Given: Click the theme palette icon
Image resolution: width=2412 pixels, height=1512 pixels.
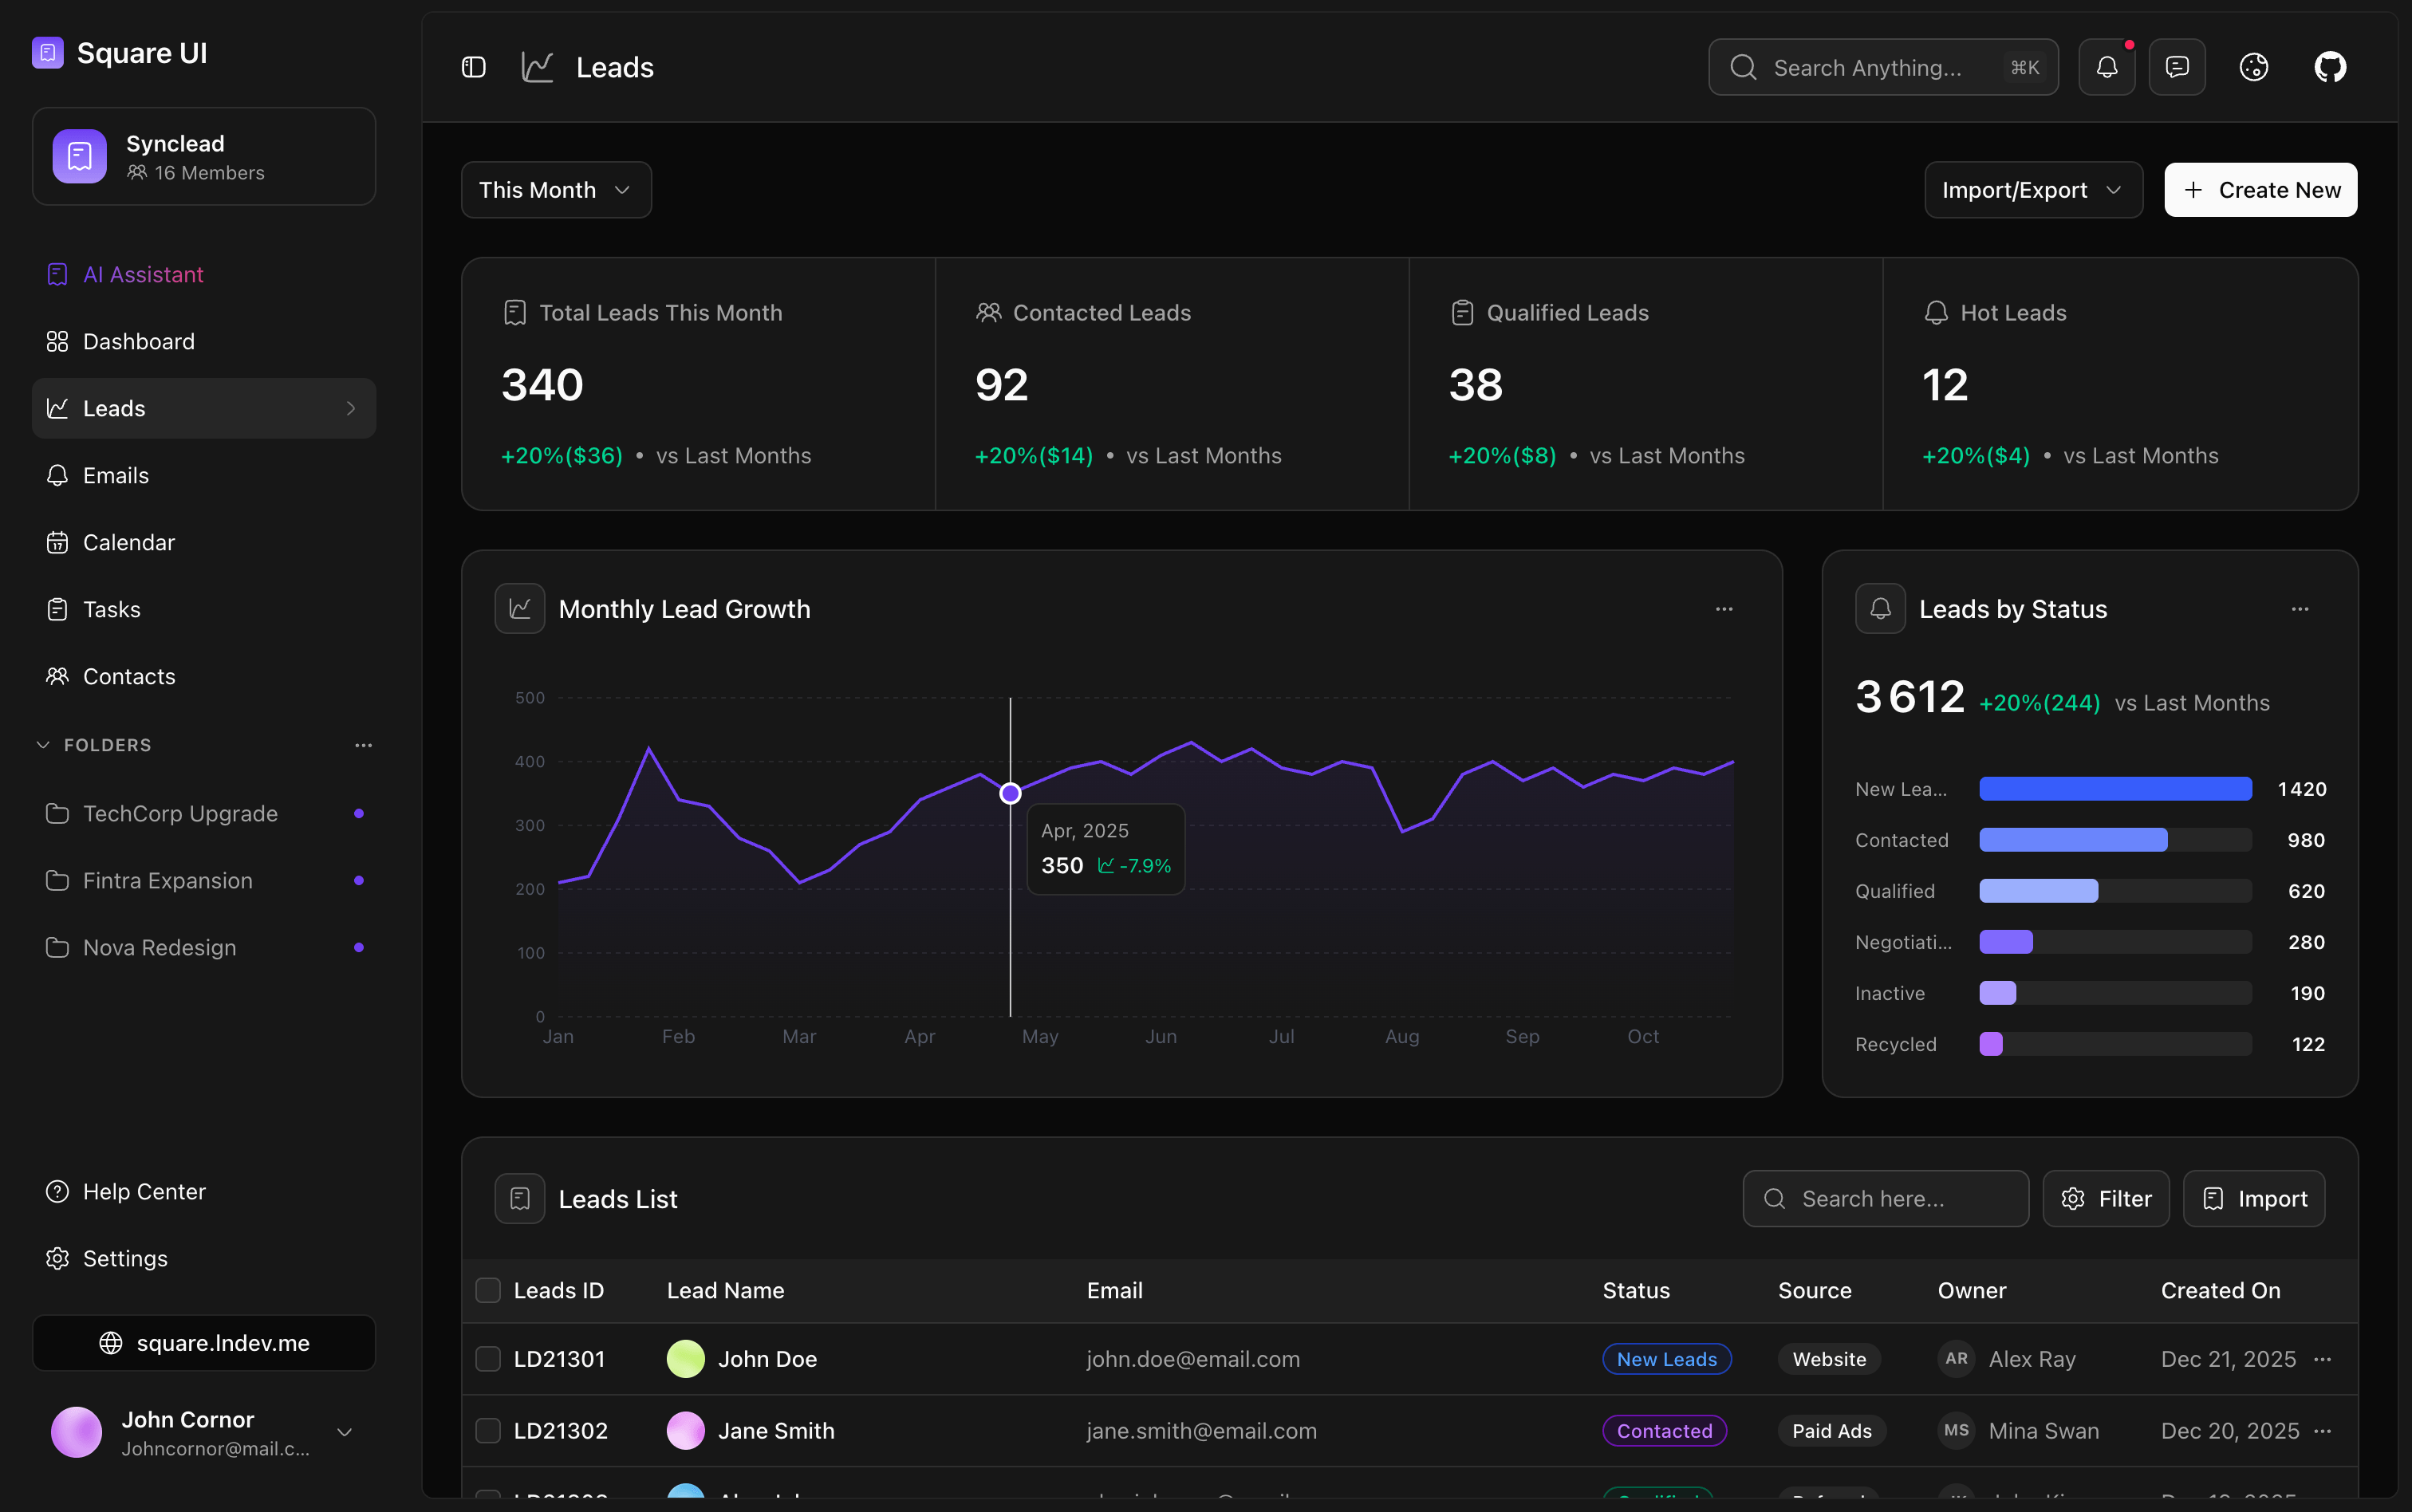Looking at the screenshot, I should [x=2253, y=67].
